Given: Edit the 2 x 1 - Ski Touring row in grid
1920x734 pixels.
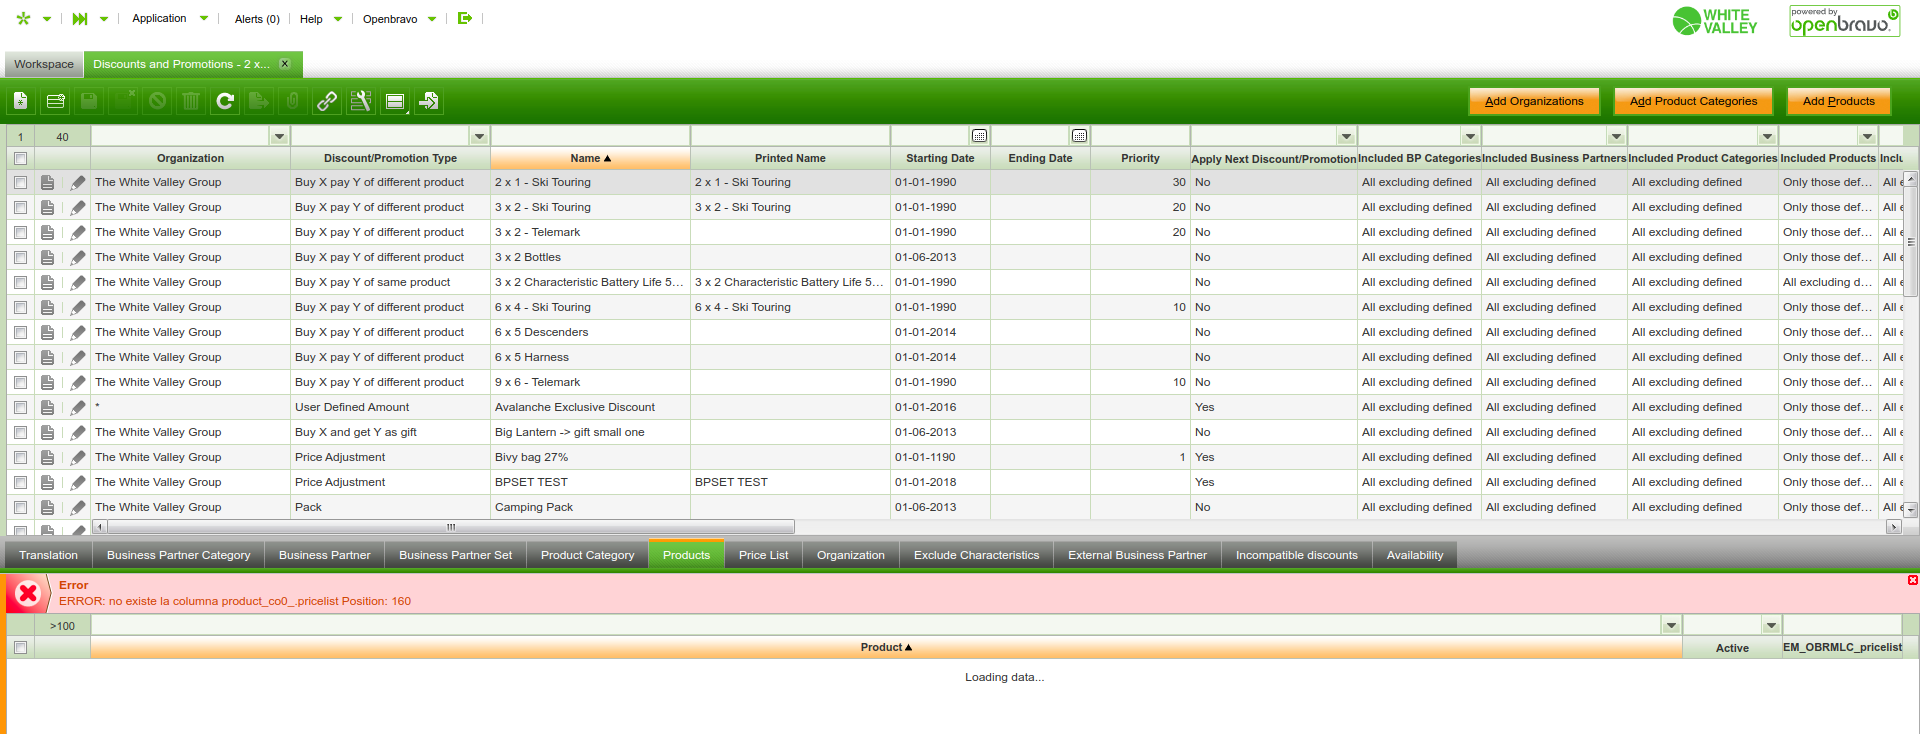Looking at the screenshot, I should click(x=77, y=182).
